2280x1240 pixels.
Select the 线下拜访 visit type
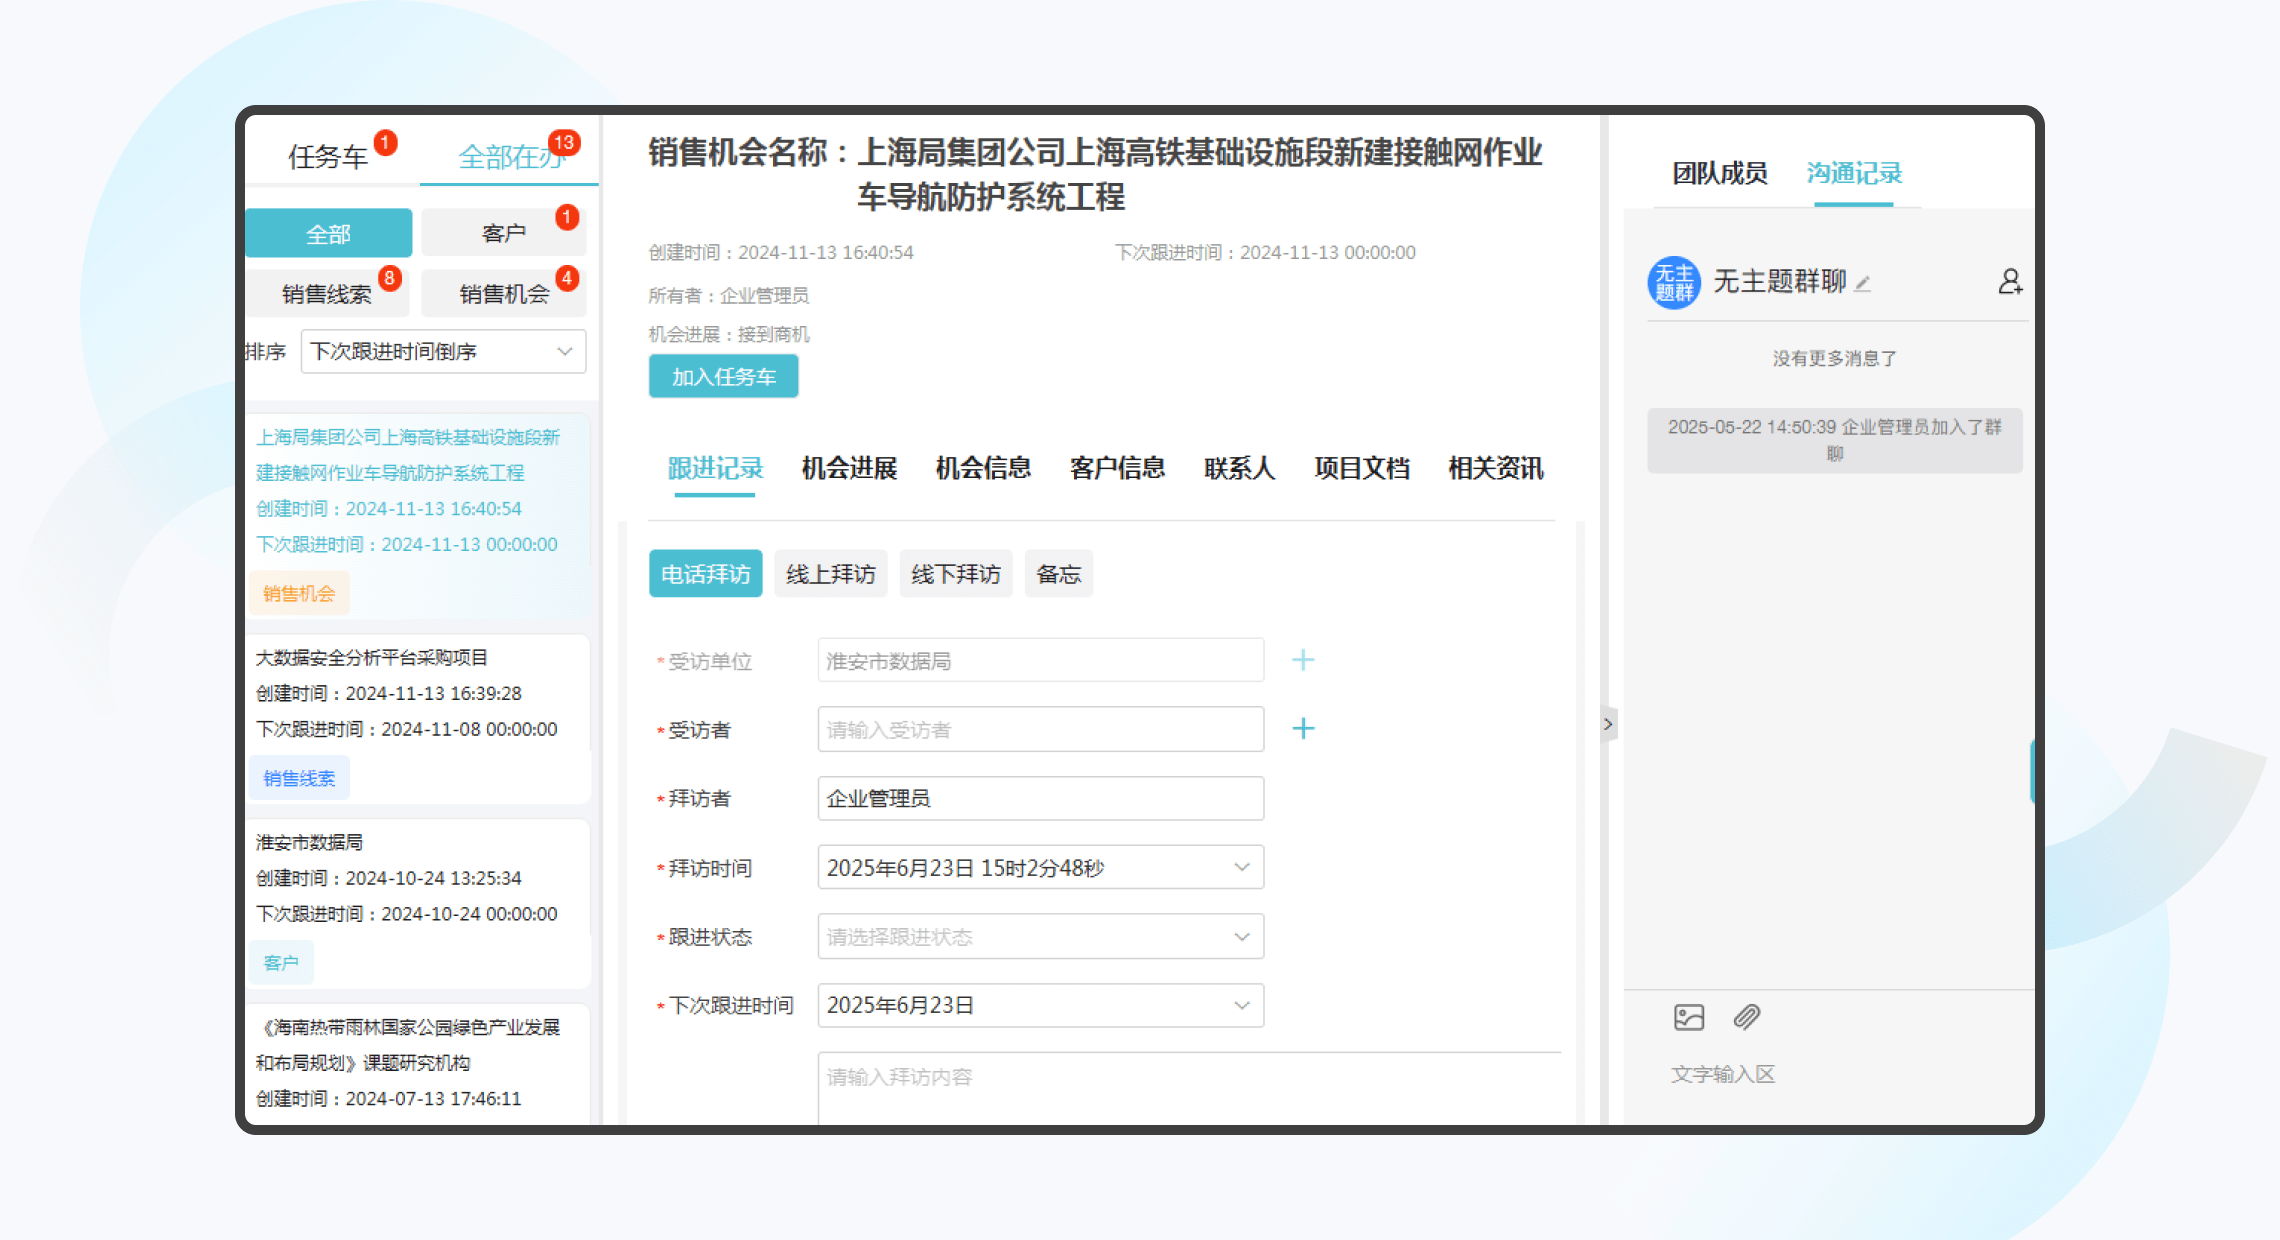(956, 574)
